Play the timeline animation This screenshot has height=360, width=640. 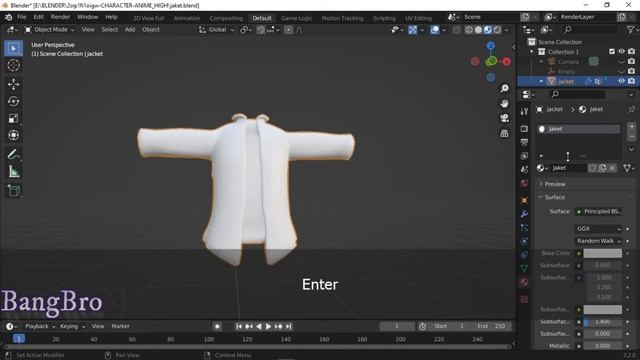pos(268,326)
